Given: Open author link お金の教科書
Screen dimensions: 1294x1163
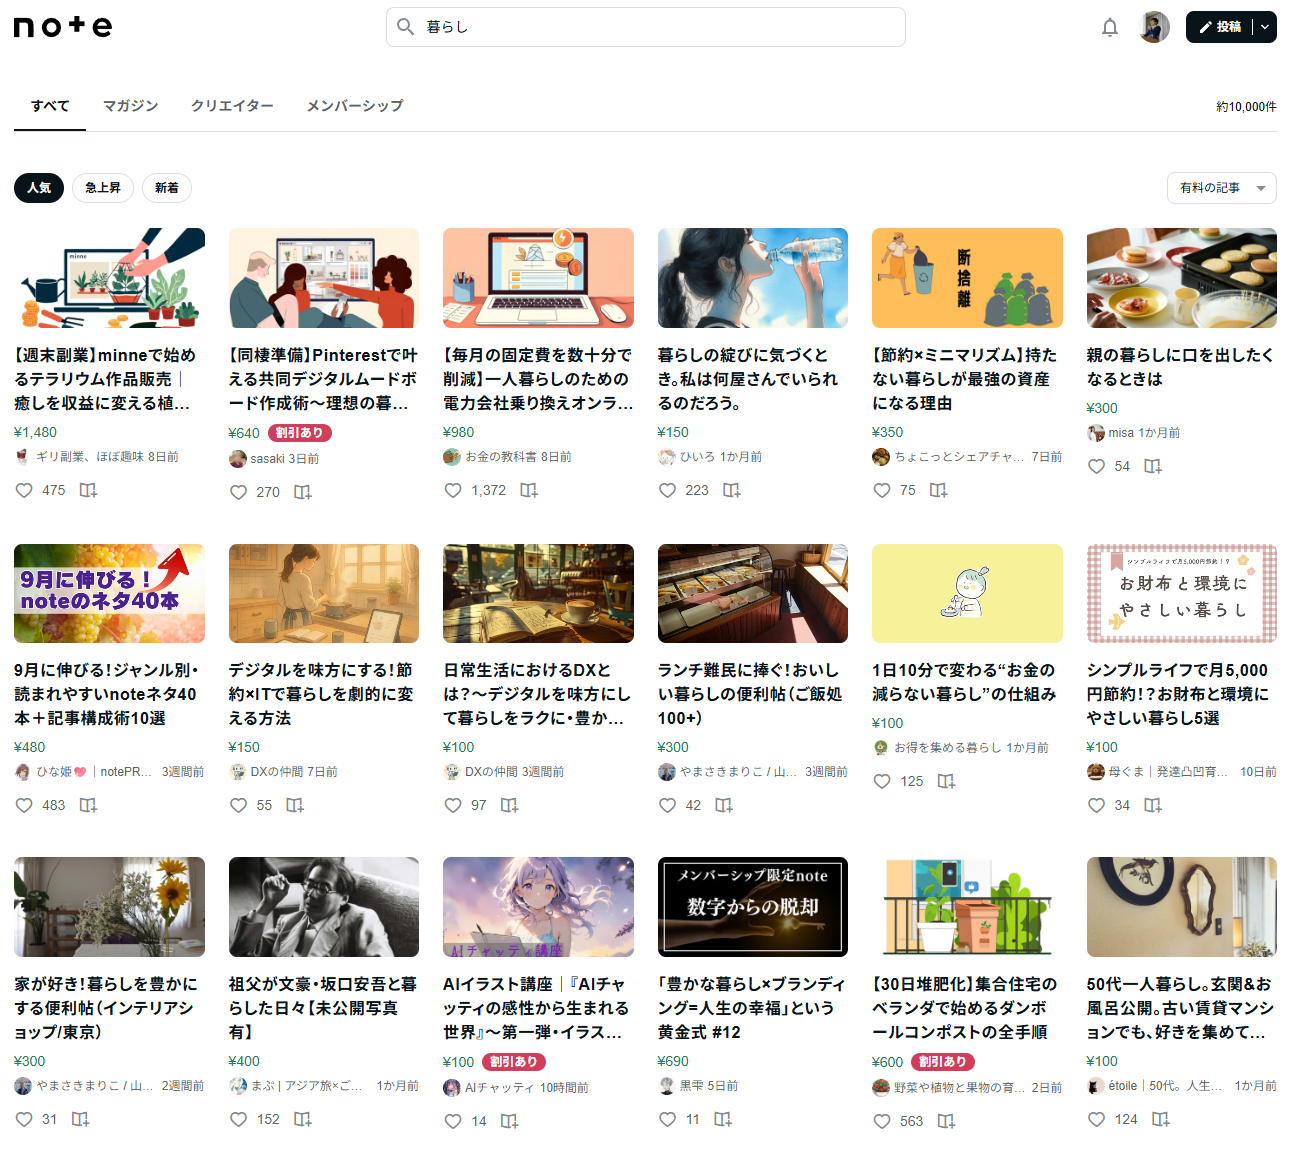Looking at the screenshot, I should [501, 457].
